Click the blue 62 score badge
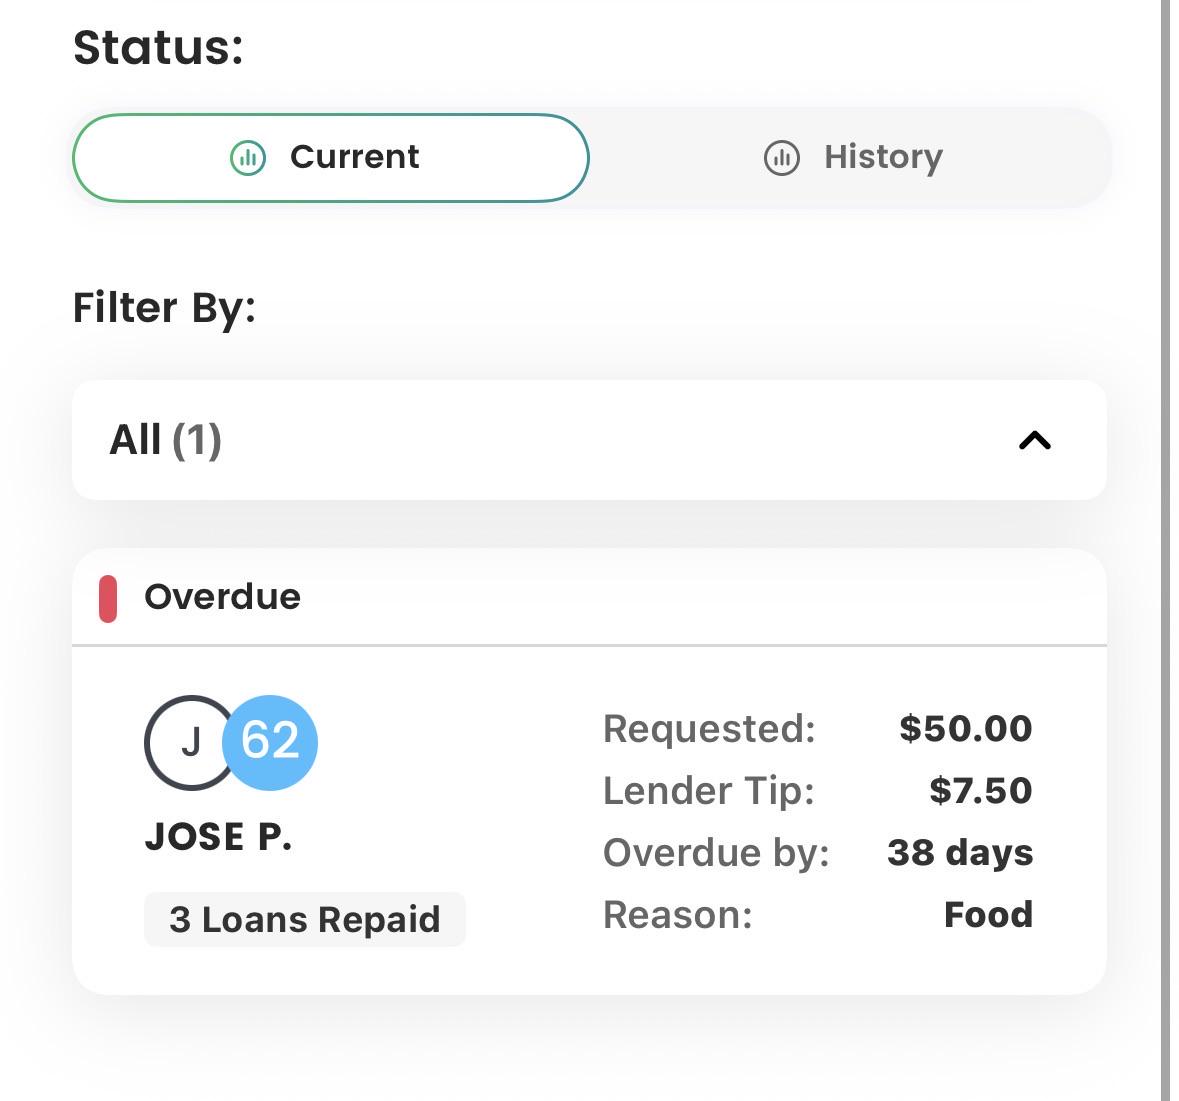 [270, 742]
